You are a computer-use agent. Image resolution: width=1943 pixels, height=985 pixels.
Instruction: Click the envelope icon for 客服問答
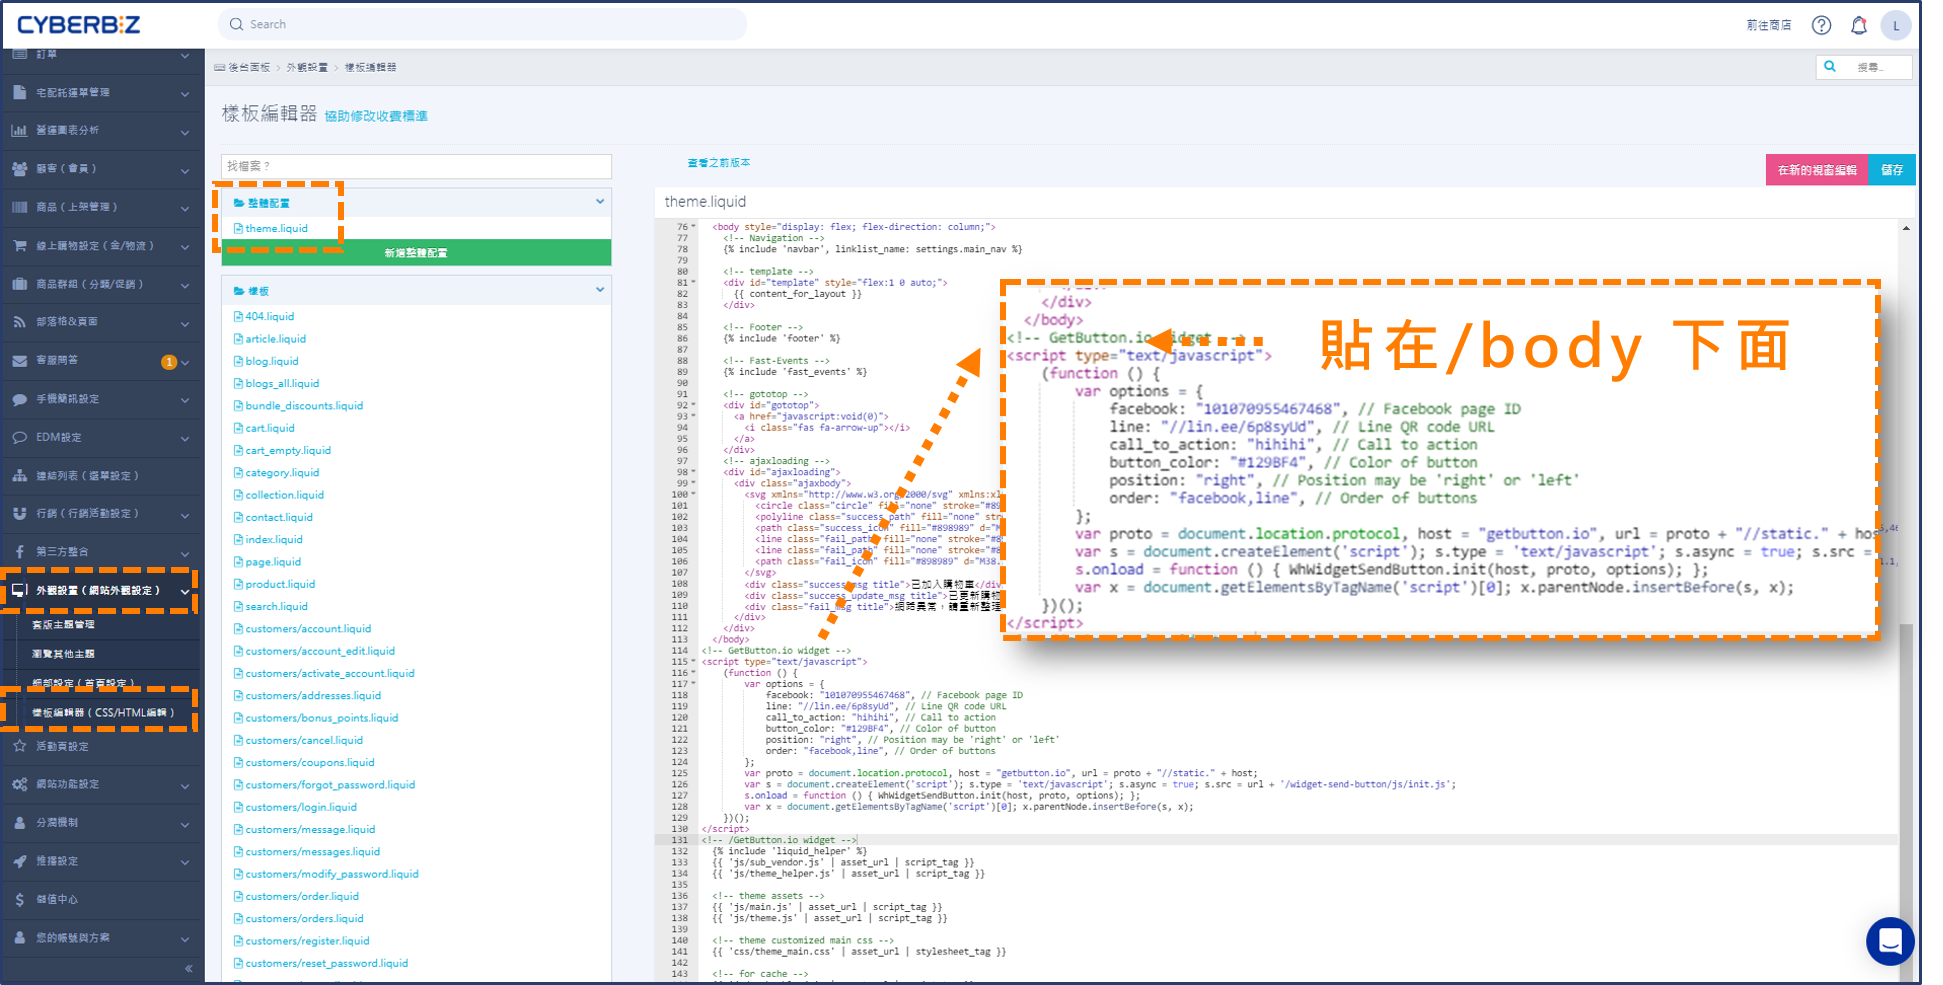[x=20, y=360]
